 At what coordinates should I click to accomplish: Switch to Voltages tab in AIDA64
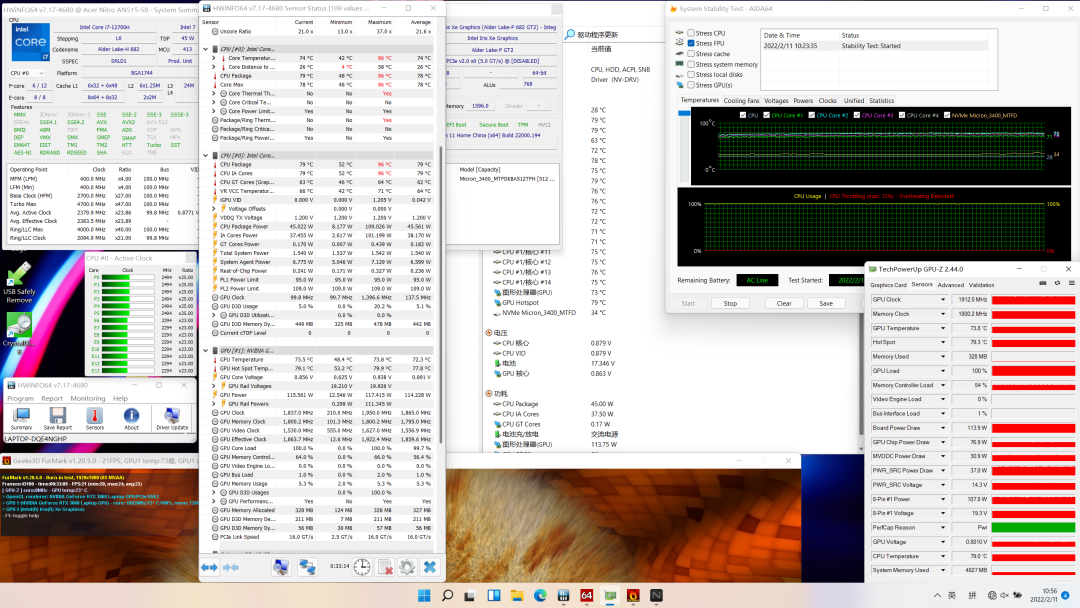(x=776, y=101)
